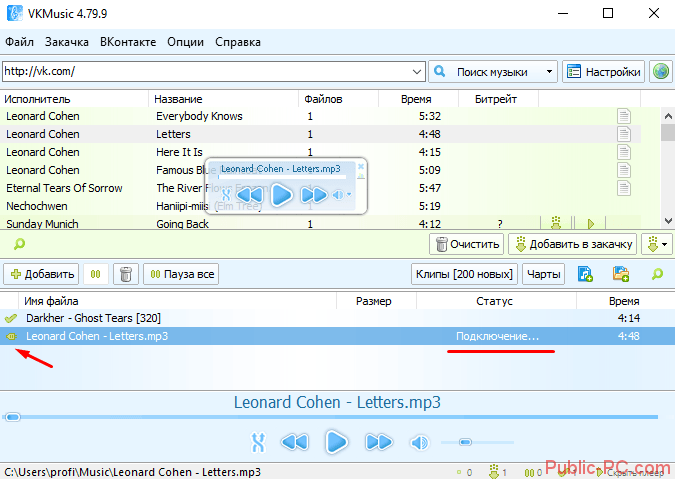The image size is (675, 479).
Task: Open the Закачка menu
Action: coord(67,42)
